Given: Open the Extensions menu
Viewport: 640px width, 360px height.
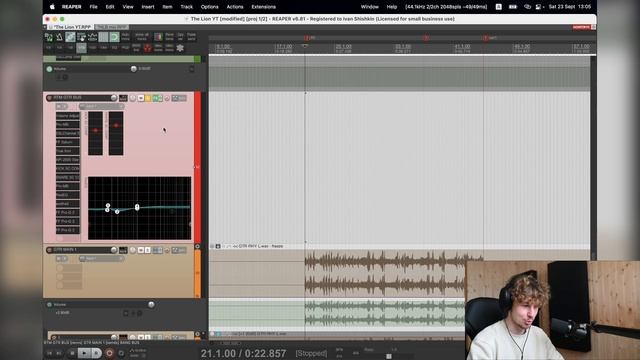Looking at the screenshot, I should (263, 7).
